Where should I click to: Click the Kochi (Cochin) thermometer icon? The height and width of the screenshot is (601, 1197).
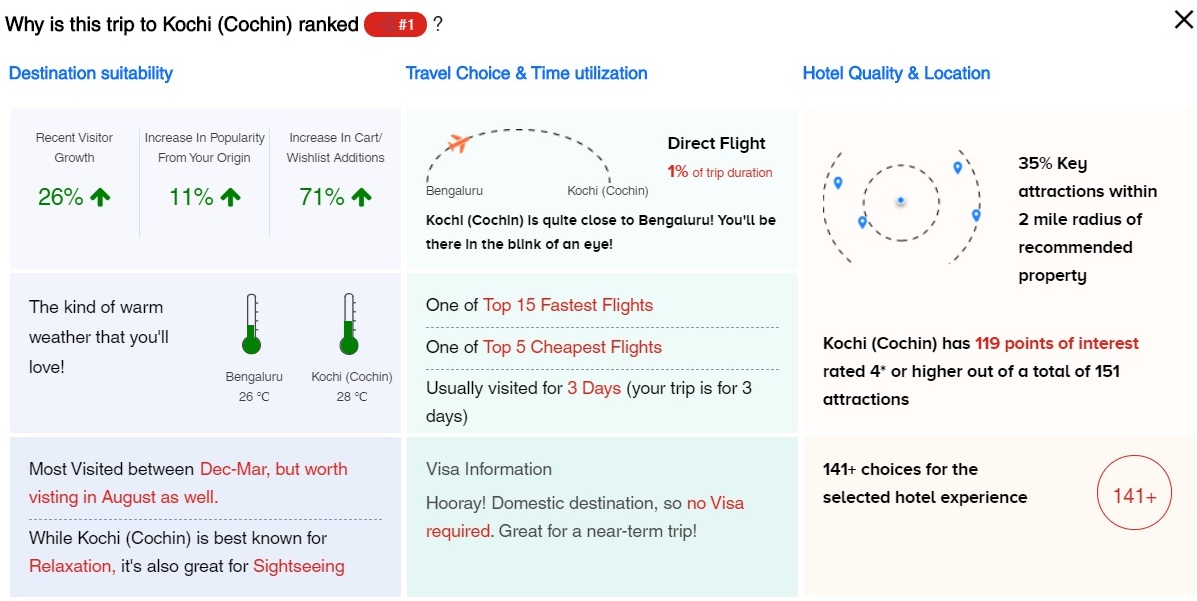pyautogui.click(x=349, y=325)
